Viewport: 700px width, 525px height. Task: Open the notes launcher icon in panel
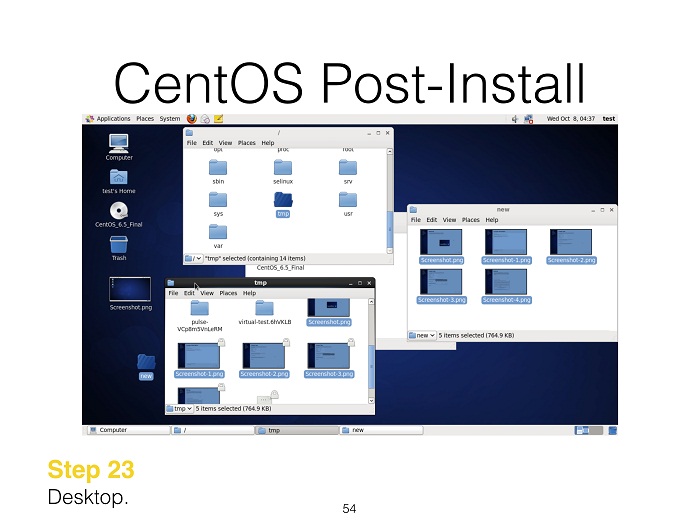click(x=218, y=119)
